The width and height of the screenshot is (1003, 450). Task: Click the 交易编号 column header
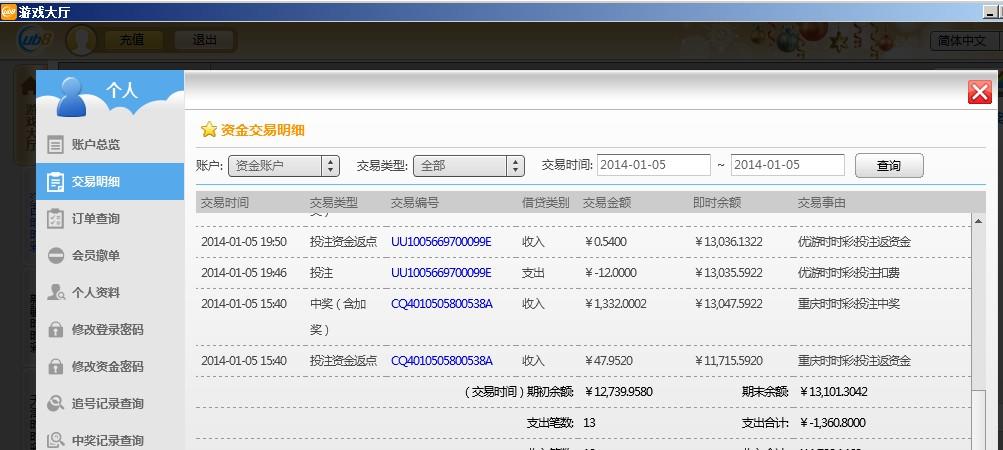(415, 203)
